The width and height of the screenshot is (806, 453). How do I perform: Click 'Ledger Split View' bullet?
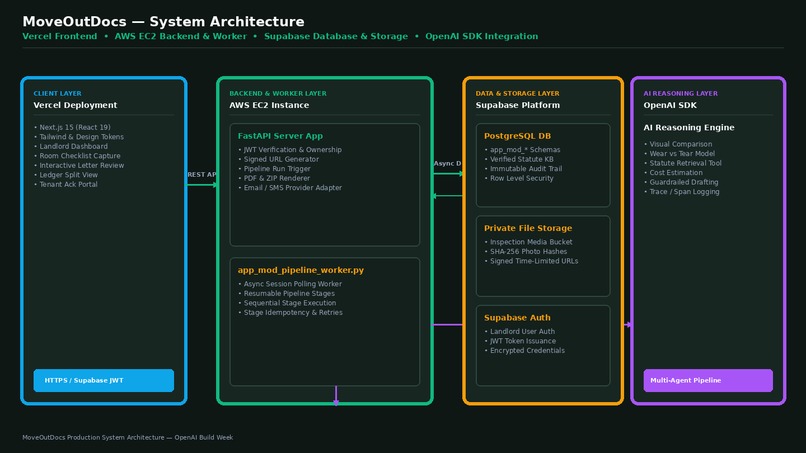coord(66,175)
